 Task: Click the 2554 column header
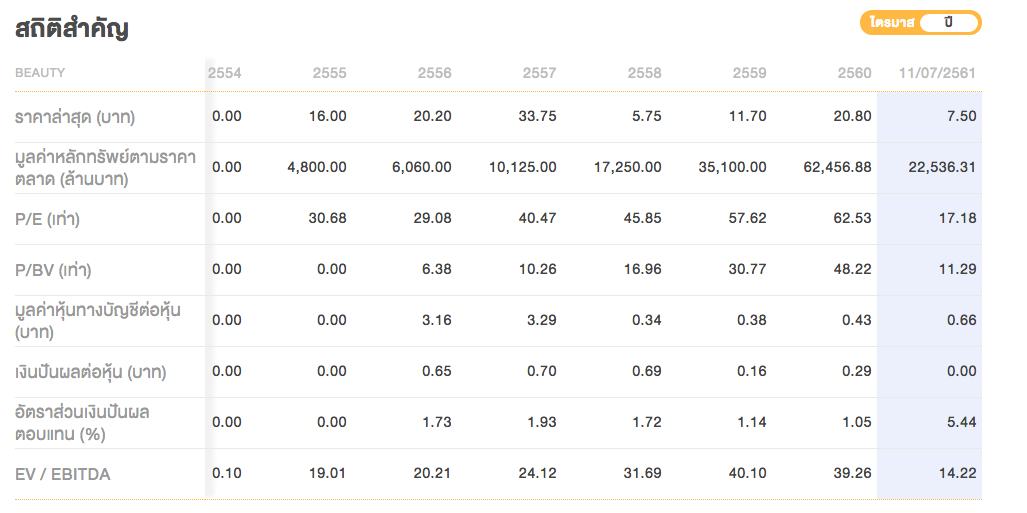[225, 73]
